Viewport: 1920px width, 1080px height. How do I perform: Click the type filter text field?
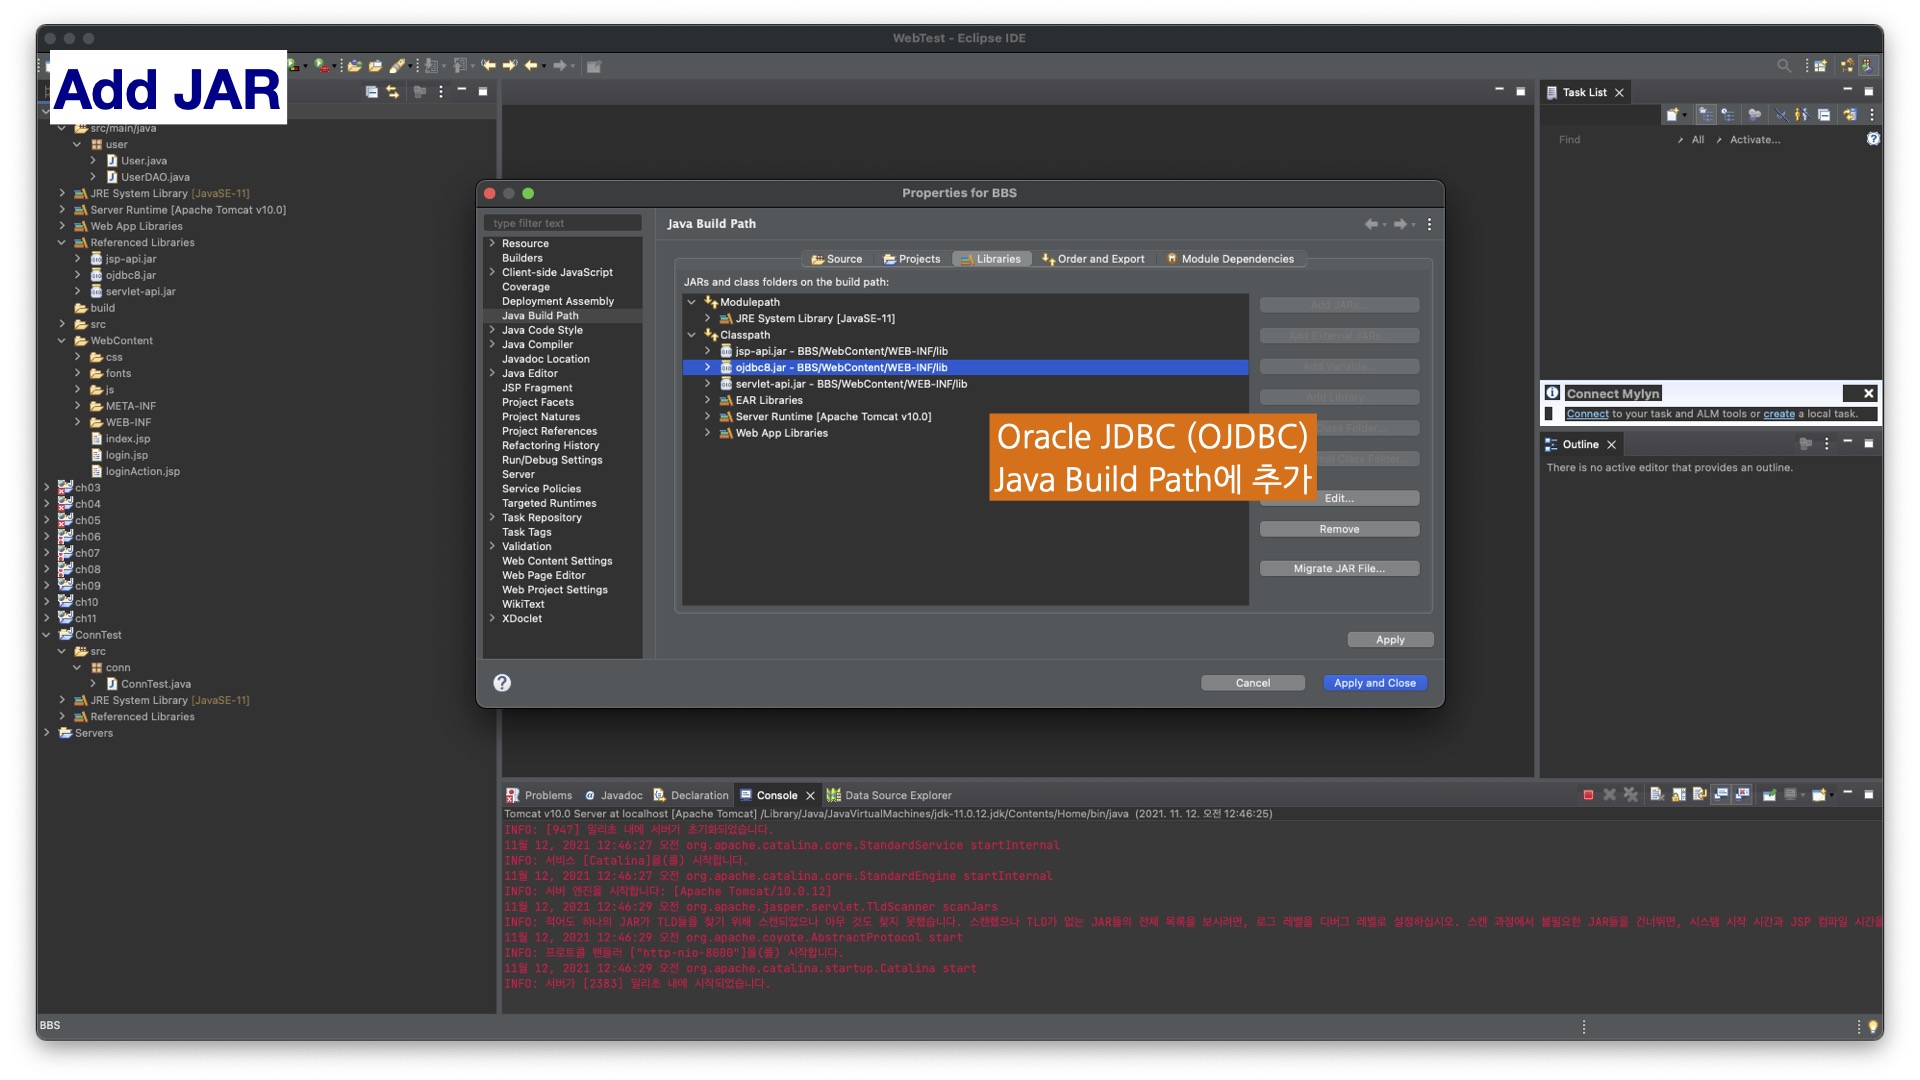pyautogui.click(x=563, y=223)
